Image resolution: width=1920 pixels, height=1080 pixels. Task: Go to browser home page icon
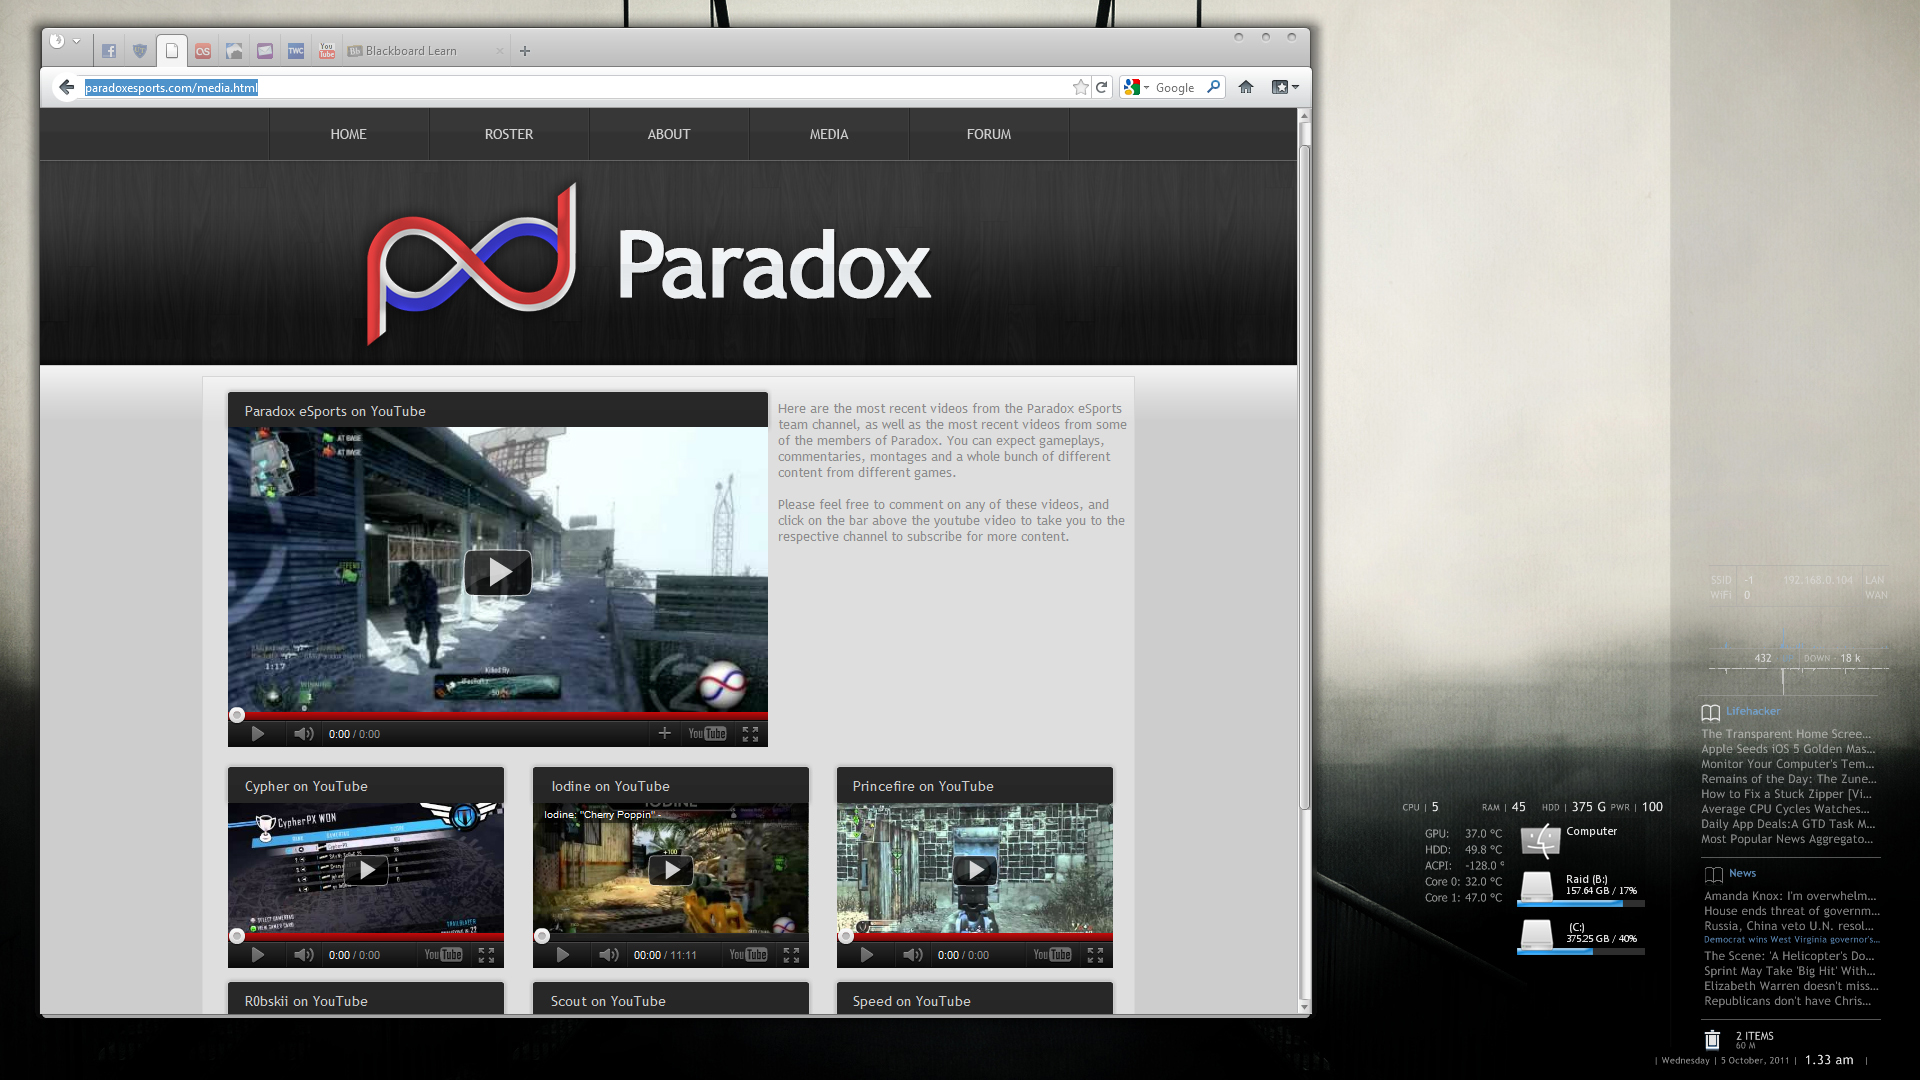pyautogui.click(x=1246, y=87)
